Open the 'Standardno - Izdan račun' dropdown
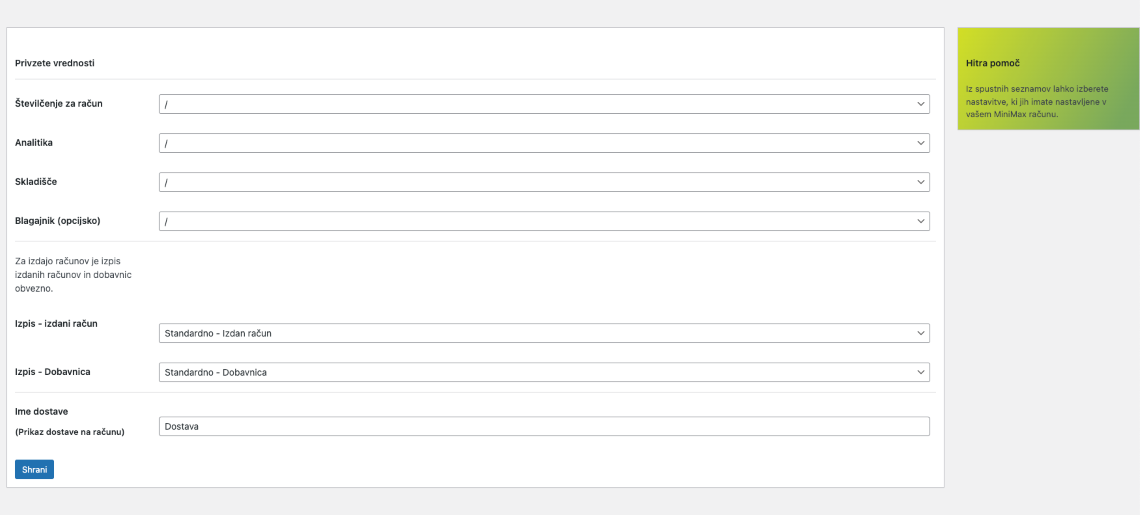Screen dimensions: 1140x515 pyautogui.click(x=544, y=333)
